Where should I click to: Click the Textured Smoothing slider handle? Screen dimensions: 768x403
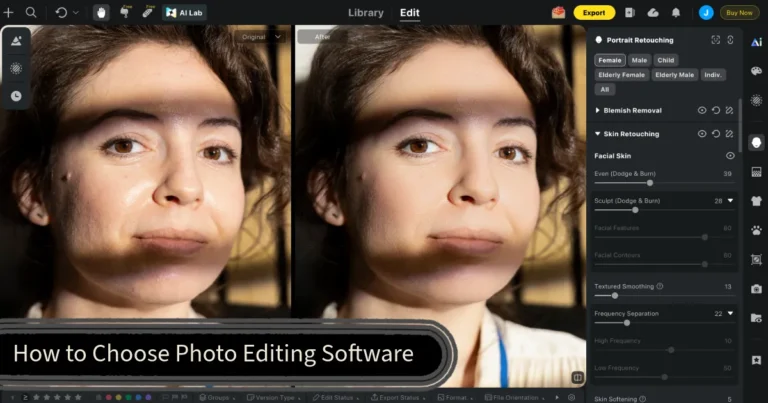coord(615,296)
